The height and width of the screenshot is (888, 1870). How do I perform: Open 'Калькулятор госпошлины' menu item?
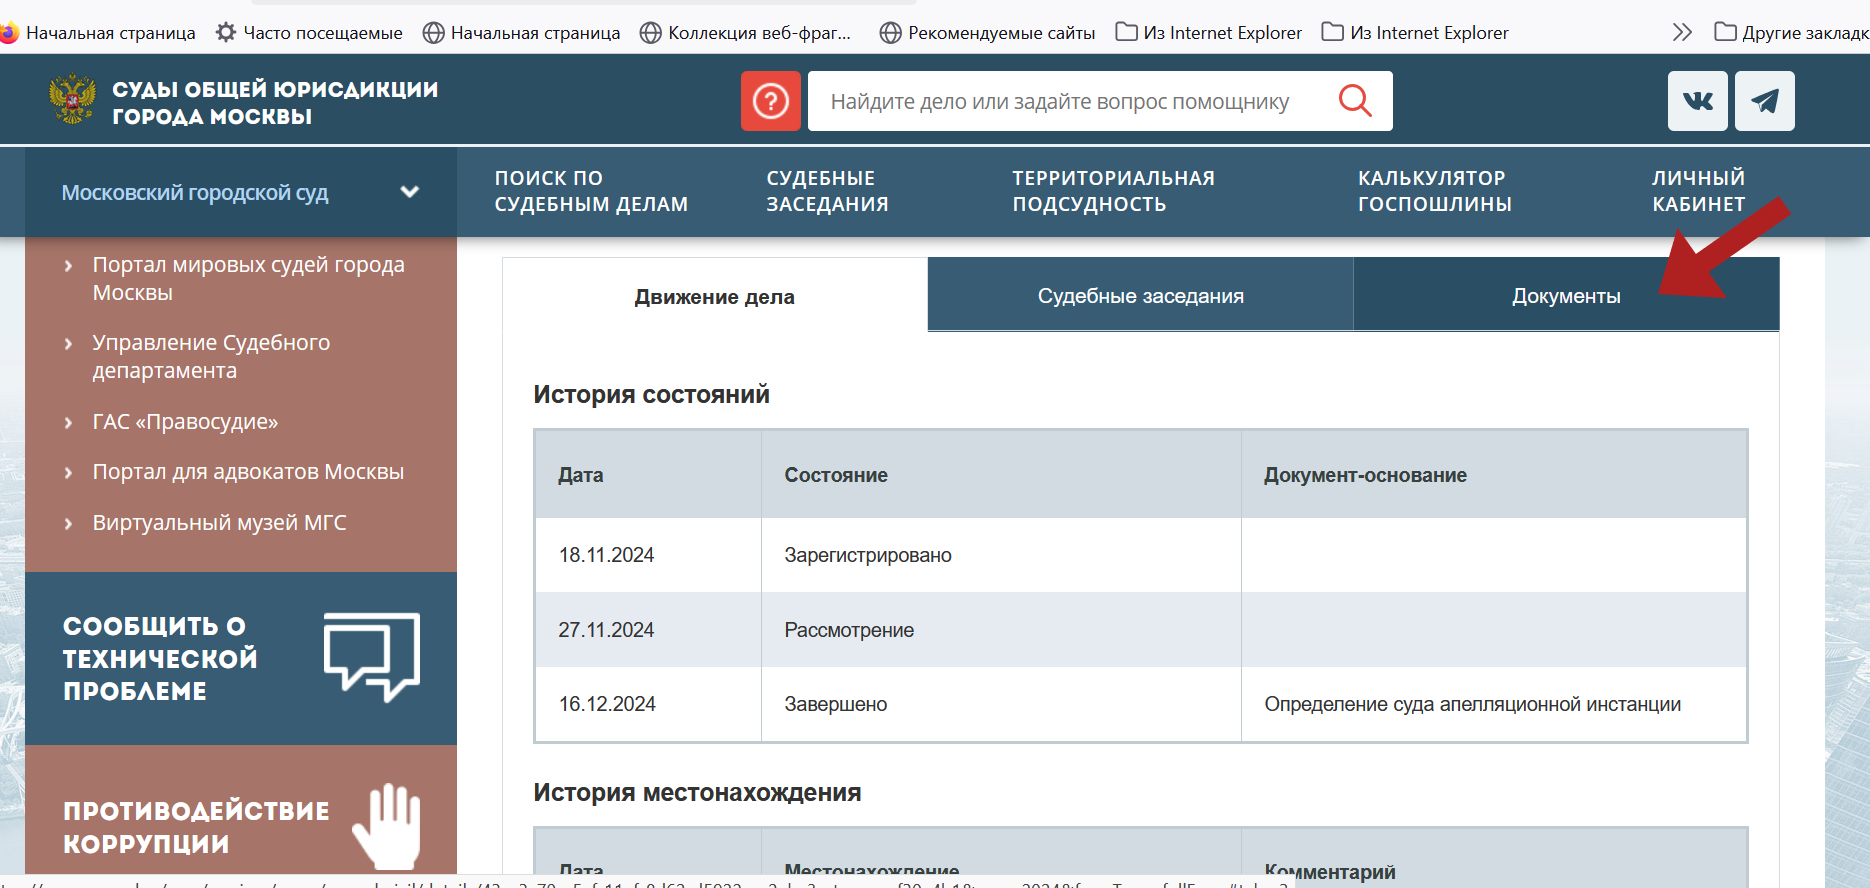click(1434, 191)
